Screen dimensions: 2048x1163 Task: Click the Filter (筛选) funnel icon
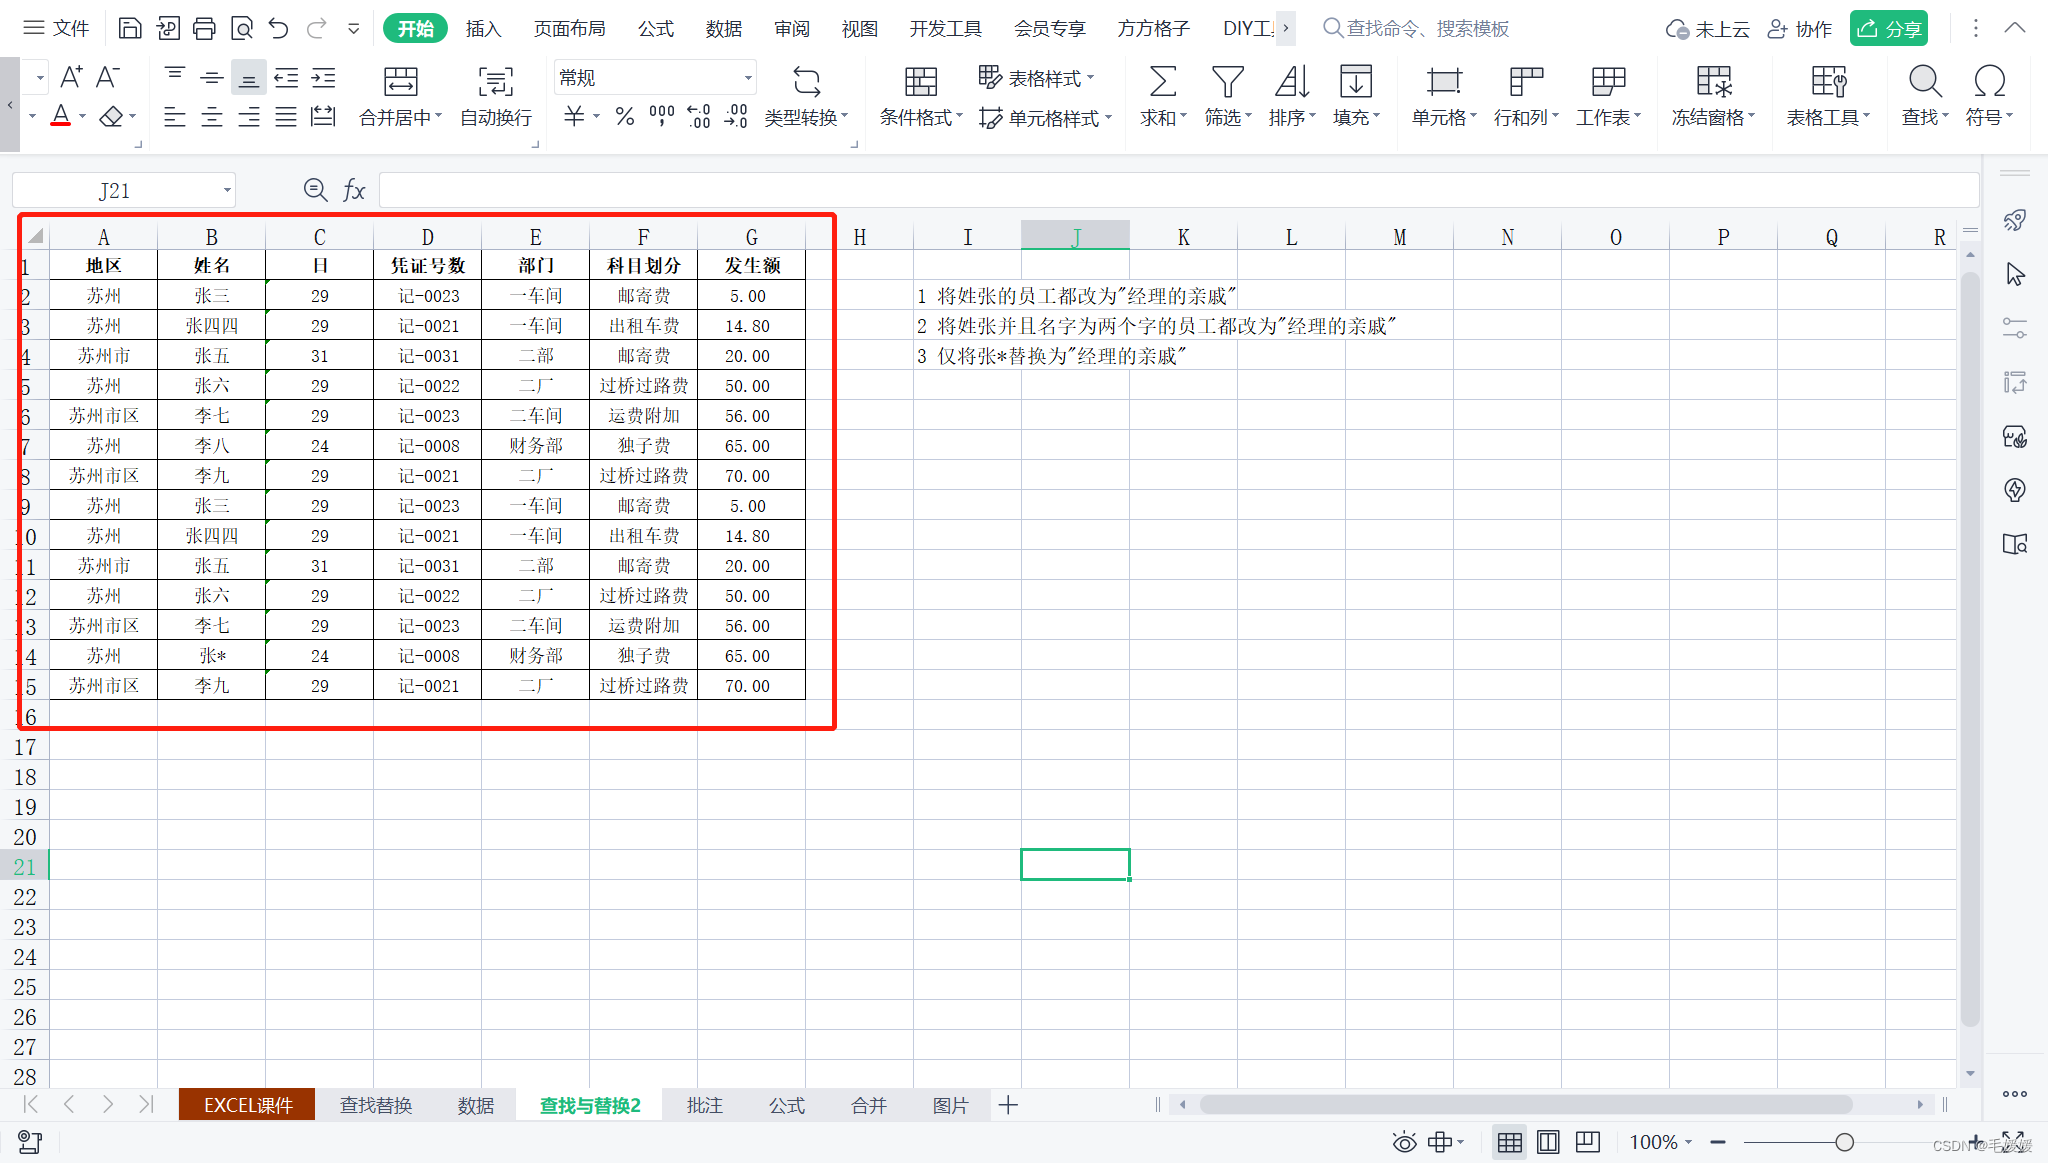click(x=1227, y=82)
